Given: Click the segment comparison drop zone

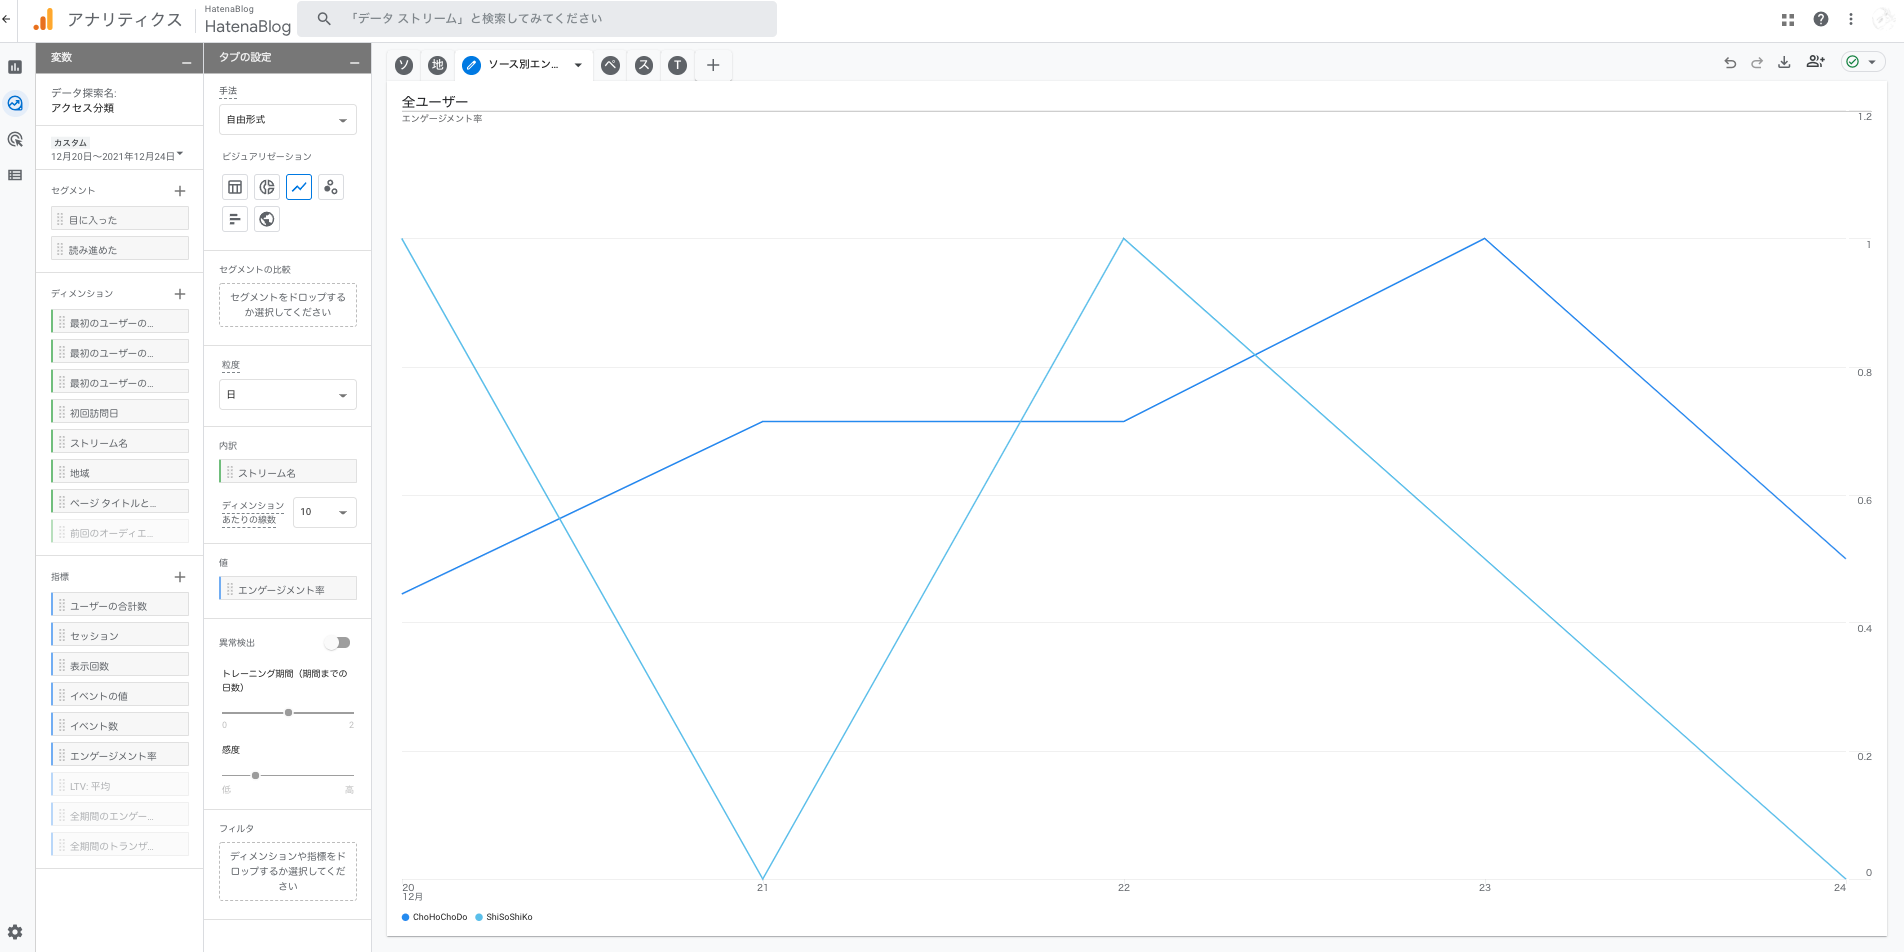Looking at the screenshot, I should [x=288, y=305].
